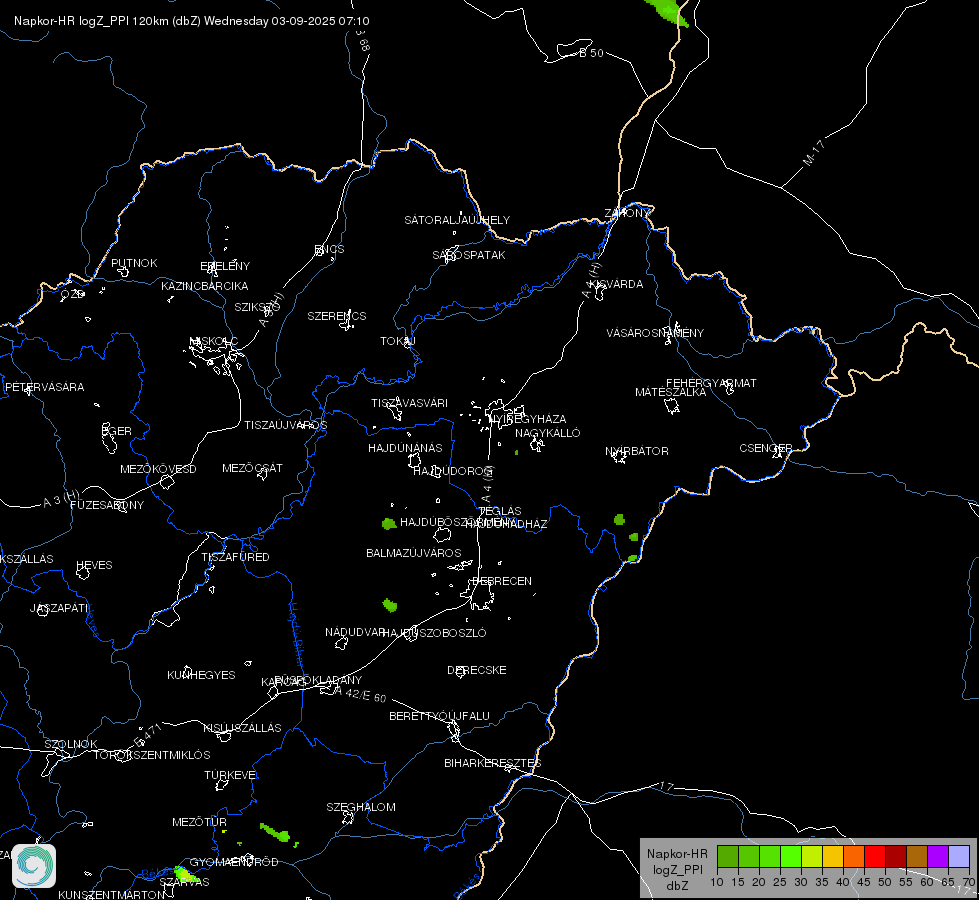Click the swirl logo icon at bottom-left
The image size is (979, 900).
34,866
